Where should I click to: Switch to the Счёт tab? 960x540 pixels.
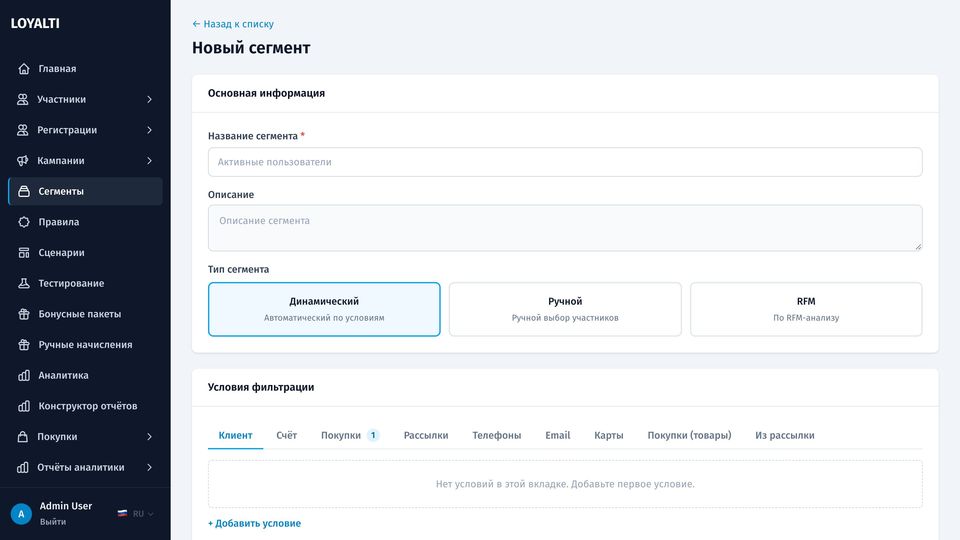pos(287,435)
